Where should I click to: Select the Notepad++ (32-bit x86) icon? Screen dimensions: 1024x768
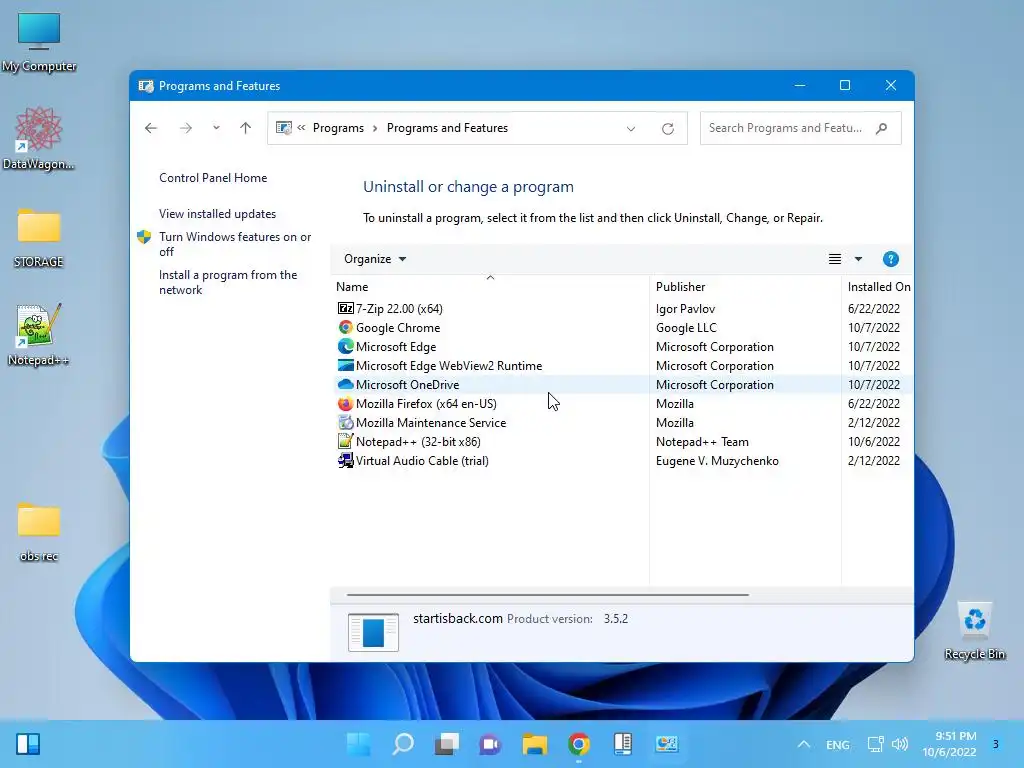coord(345,441)
